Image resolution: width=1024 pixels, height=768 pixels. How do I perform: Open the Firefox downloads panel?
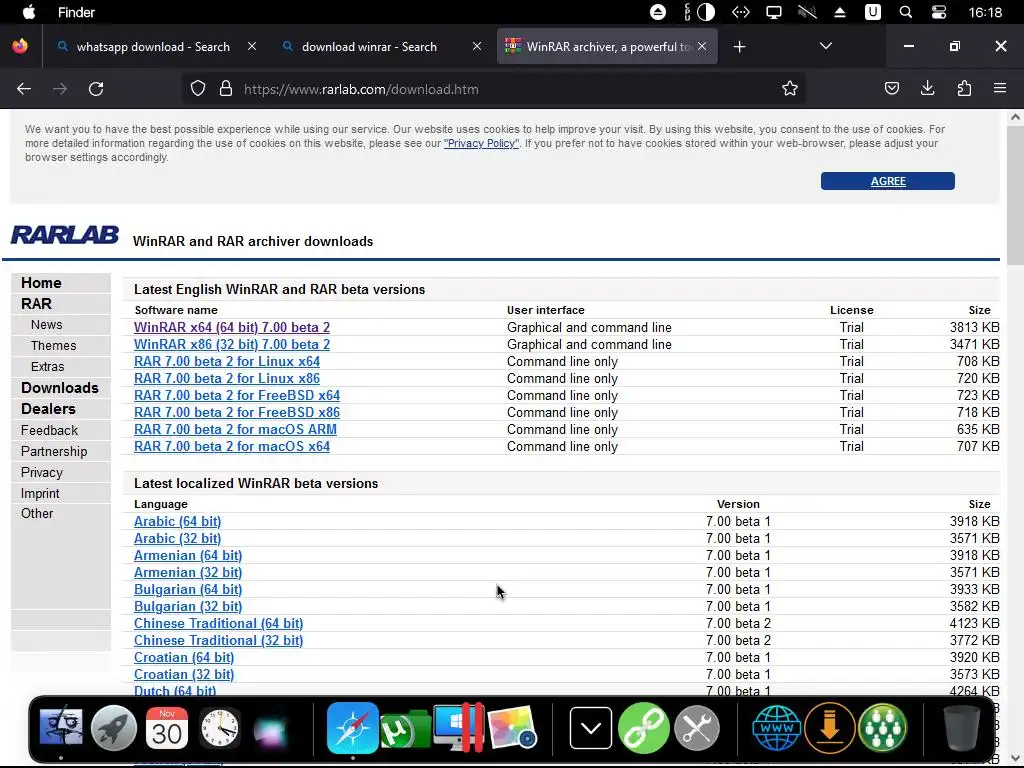coord(927,88)
